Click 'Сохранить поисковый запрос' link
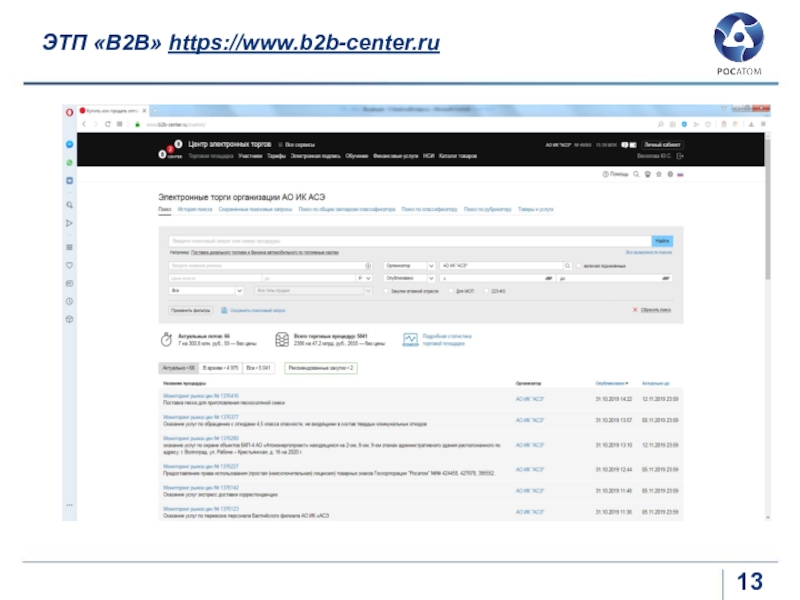 [258, 310]
